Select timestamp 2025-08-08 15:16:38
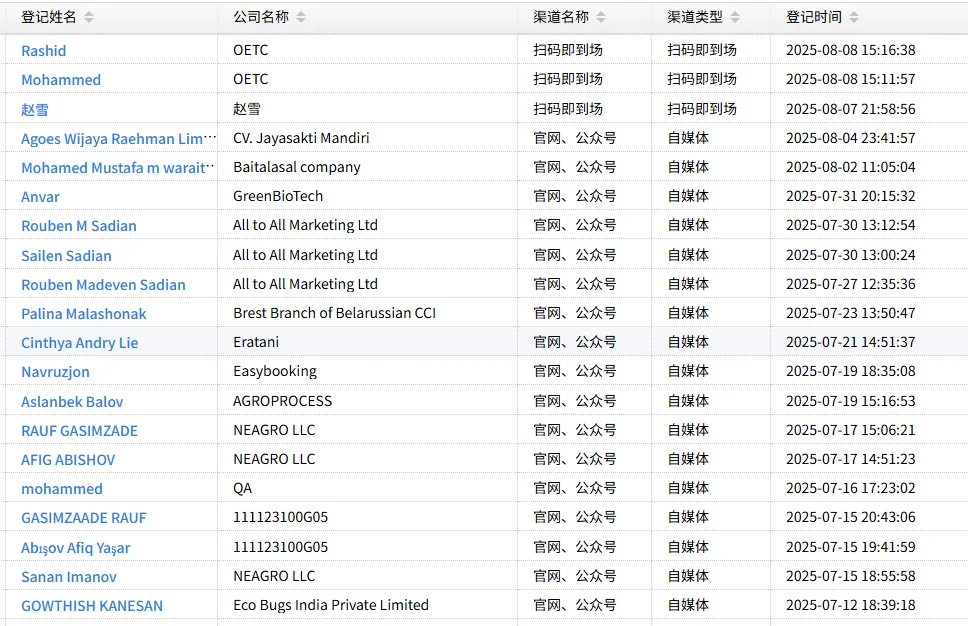This screenshot has height=626, width=968. coord(850,49)
